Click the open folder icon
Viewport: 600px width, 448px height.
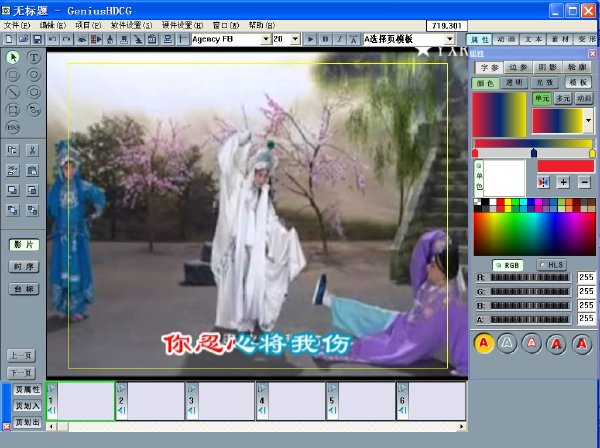pyautogui.click(x=23, y=39)
